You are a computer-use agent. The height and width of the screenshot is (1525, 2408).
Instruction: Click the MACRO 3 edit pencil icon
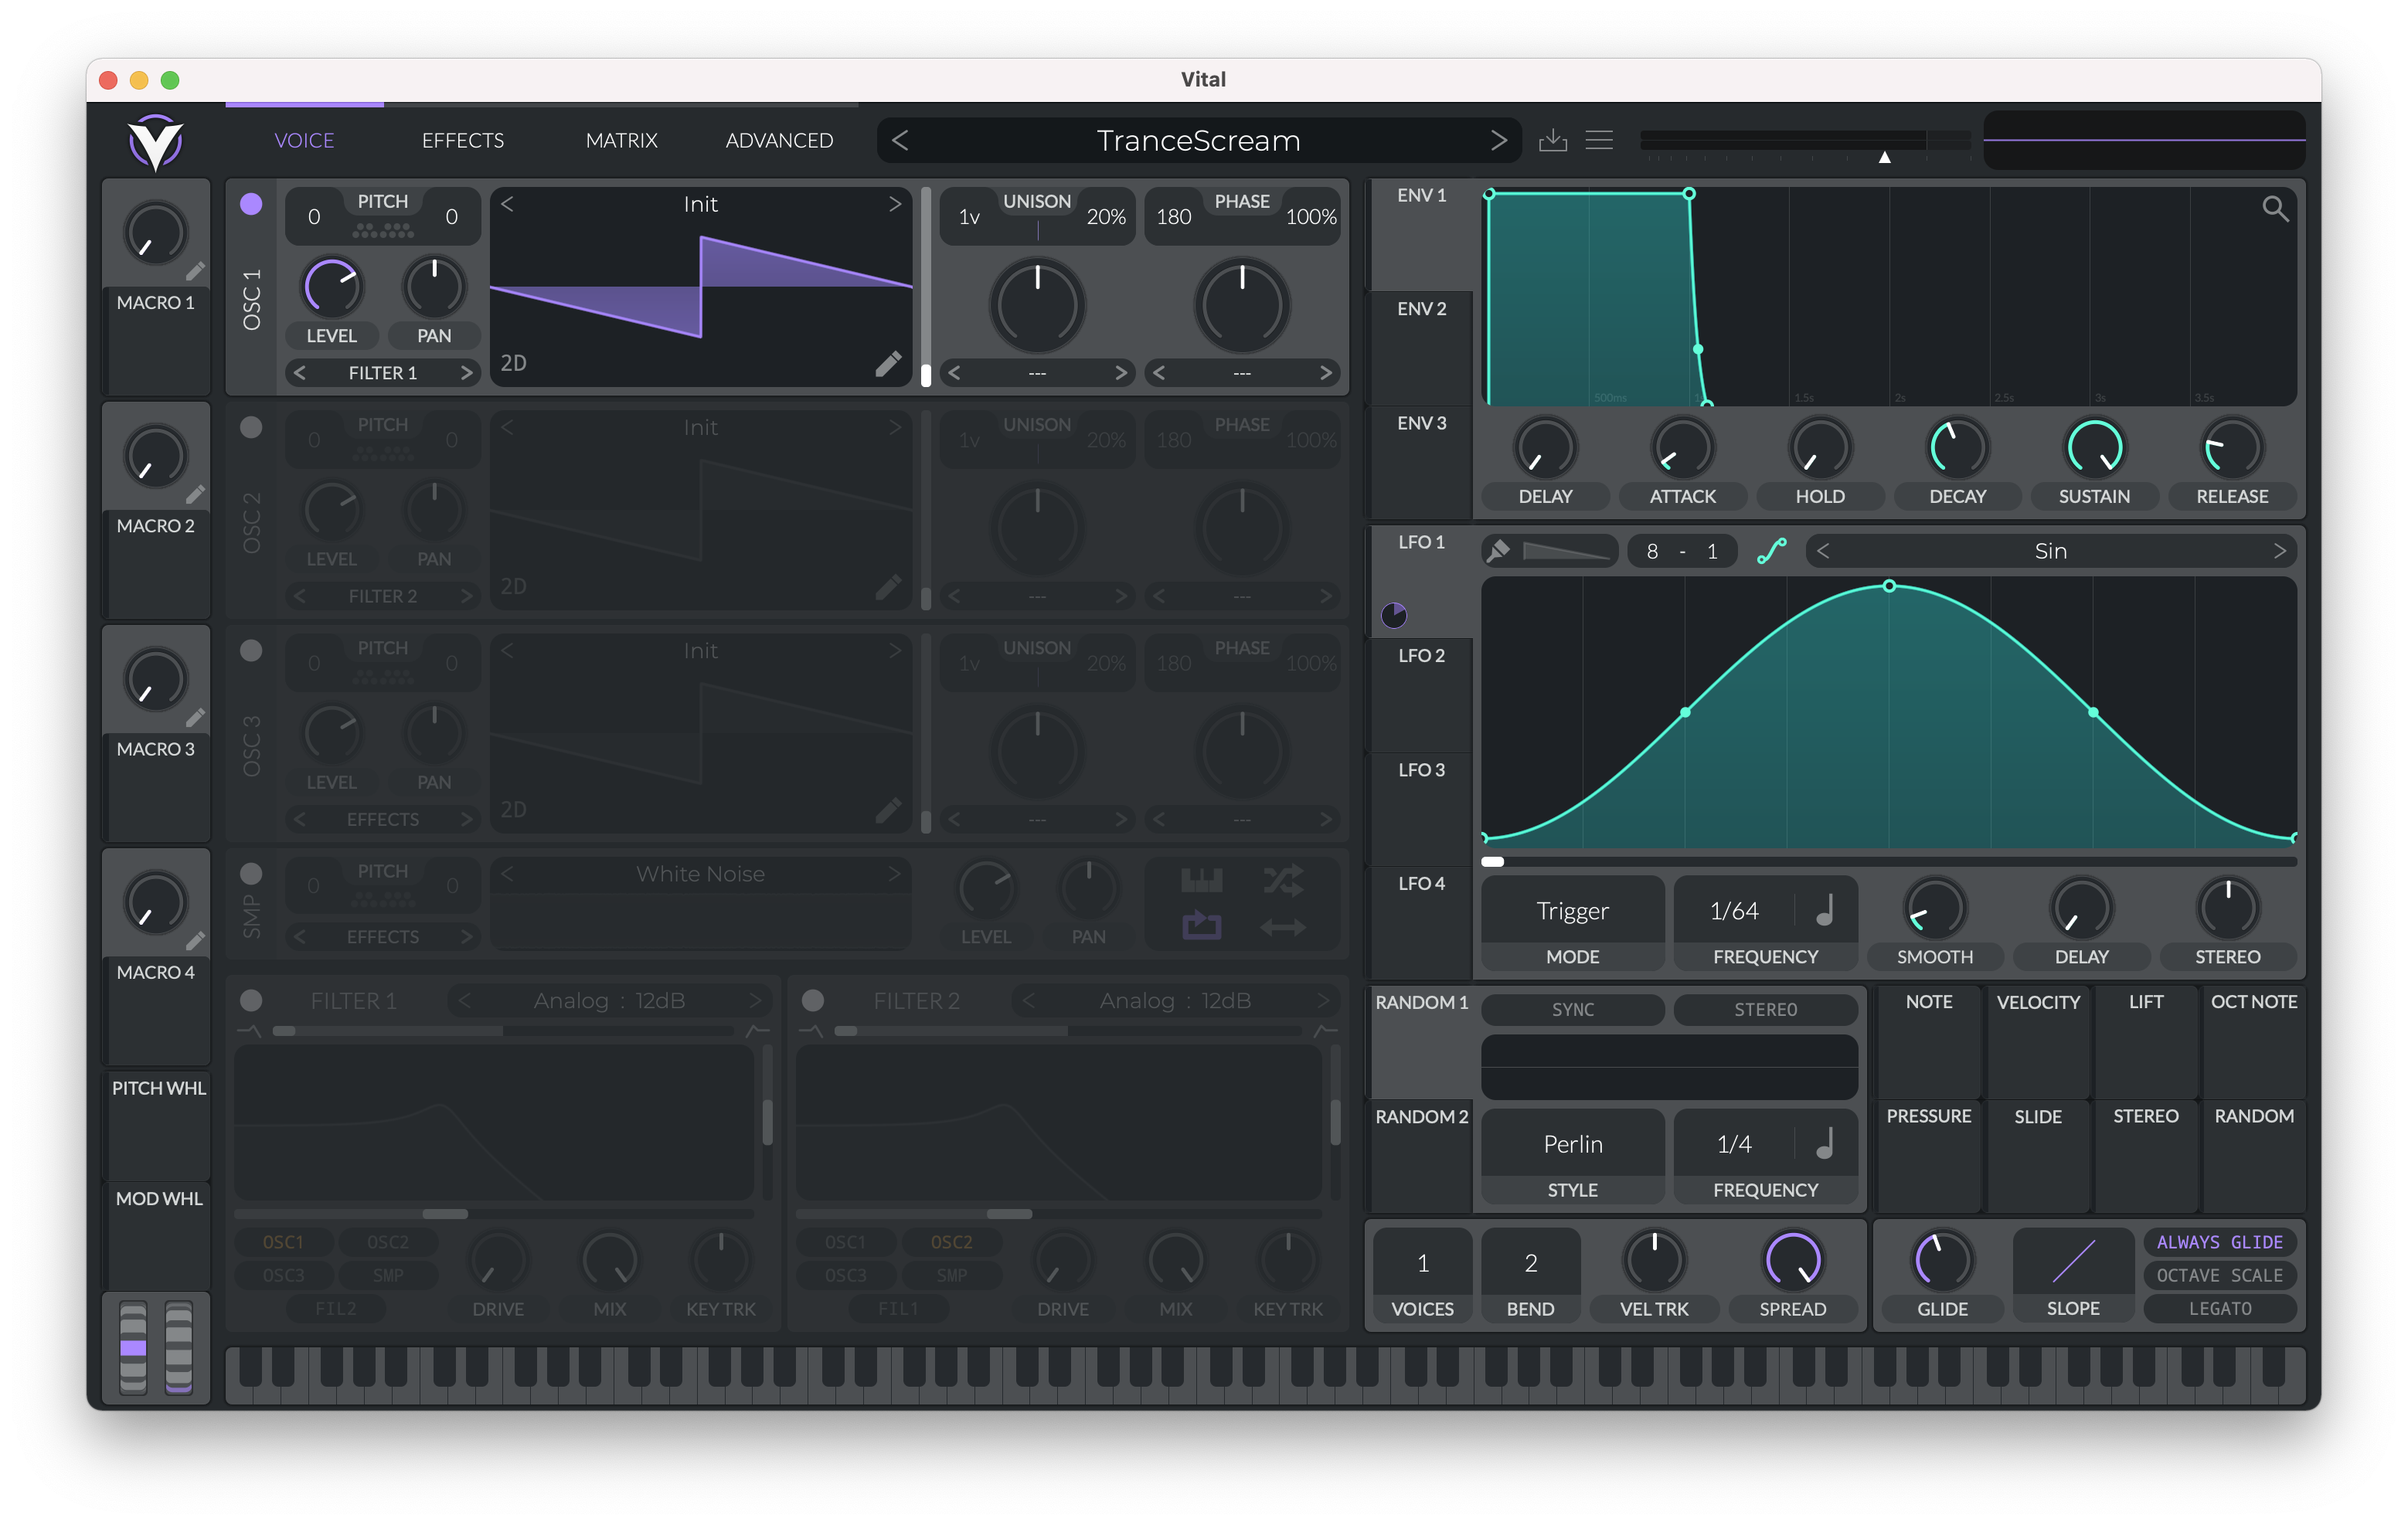195,717
